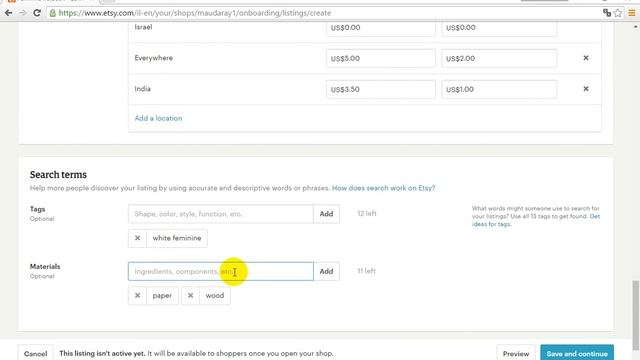The width and height of the screenshot is (640, 360).
Task: Click the Cancel button
Action: 36,353
